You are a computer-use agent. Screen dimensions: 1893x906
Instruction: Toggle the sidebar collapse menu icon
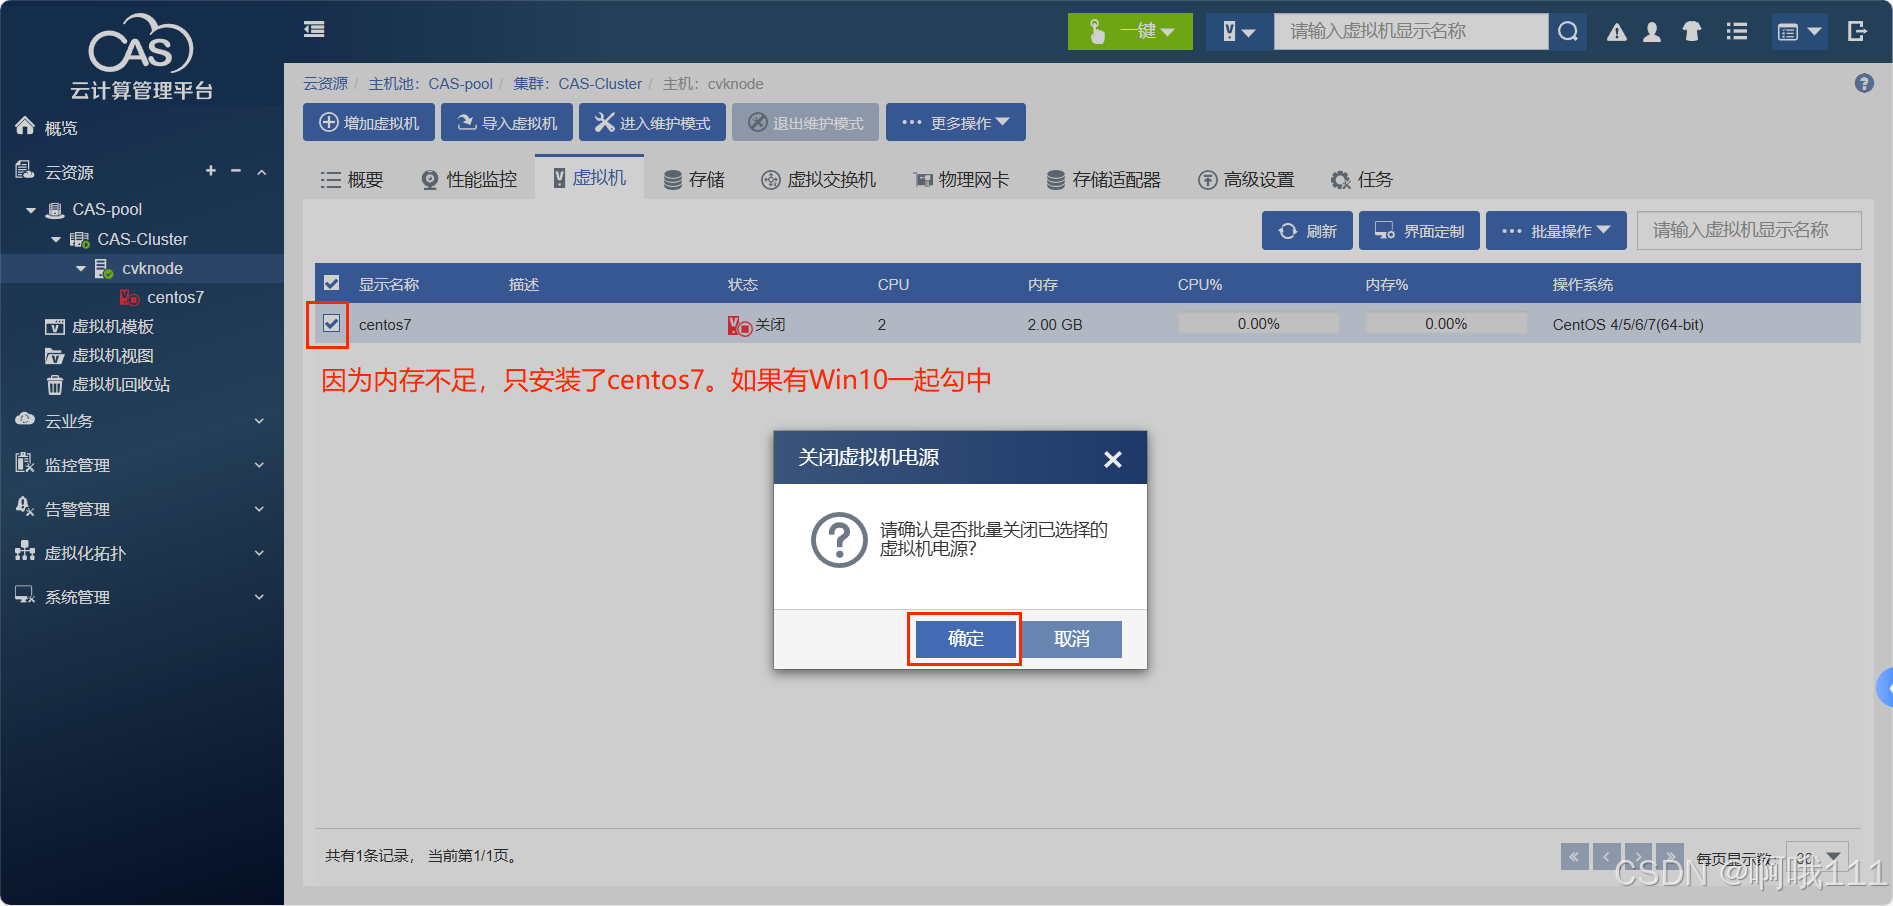coord(314,29)
